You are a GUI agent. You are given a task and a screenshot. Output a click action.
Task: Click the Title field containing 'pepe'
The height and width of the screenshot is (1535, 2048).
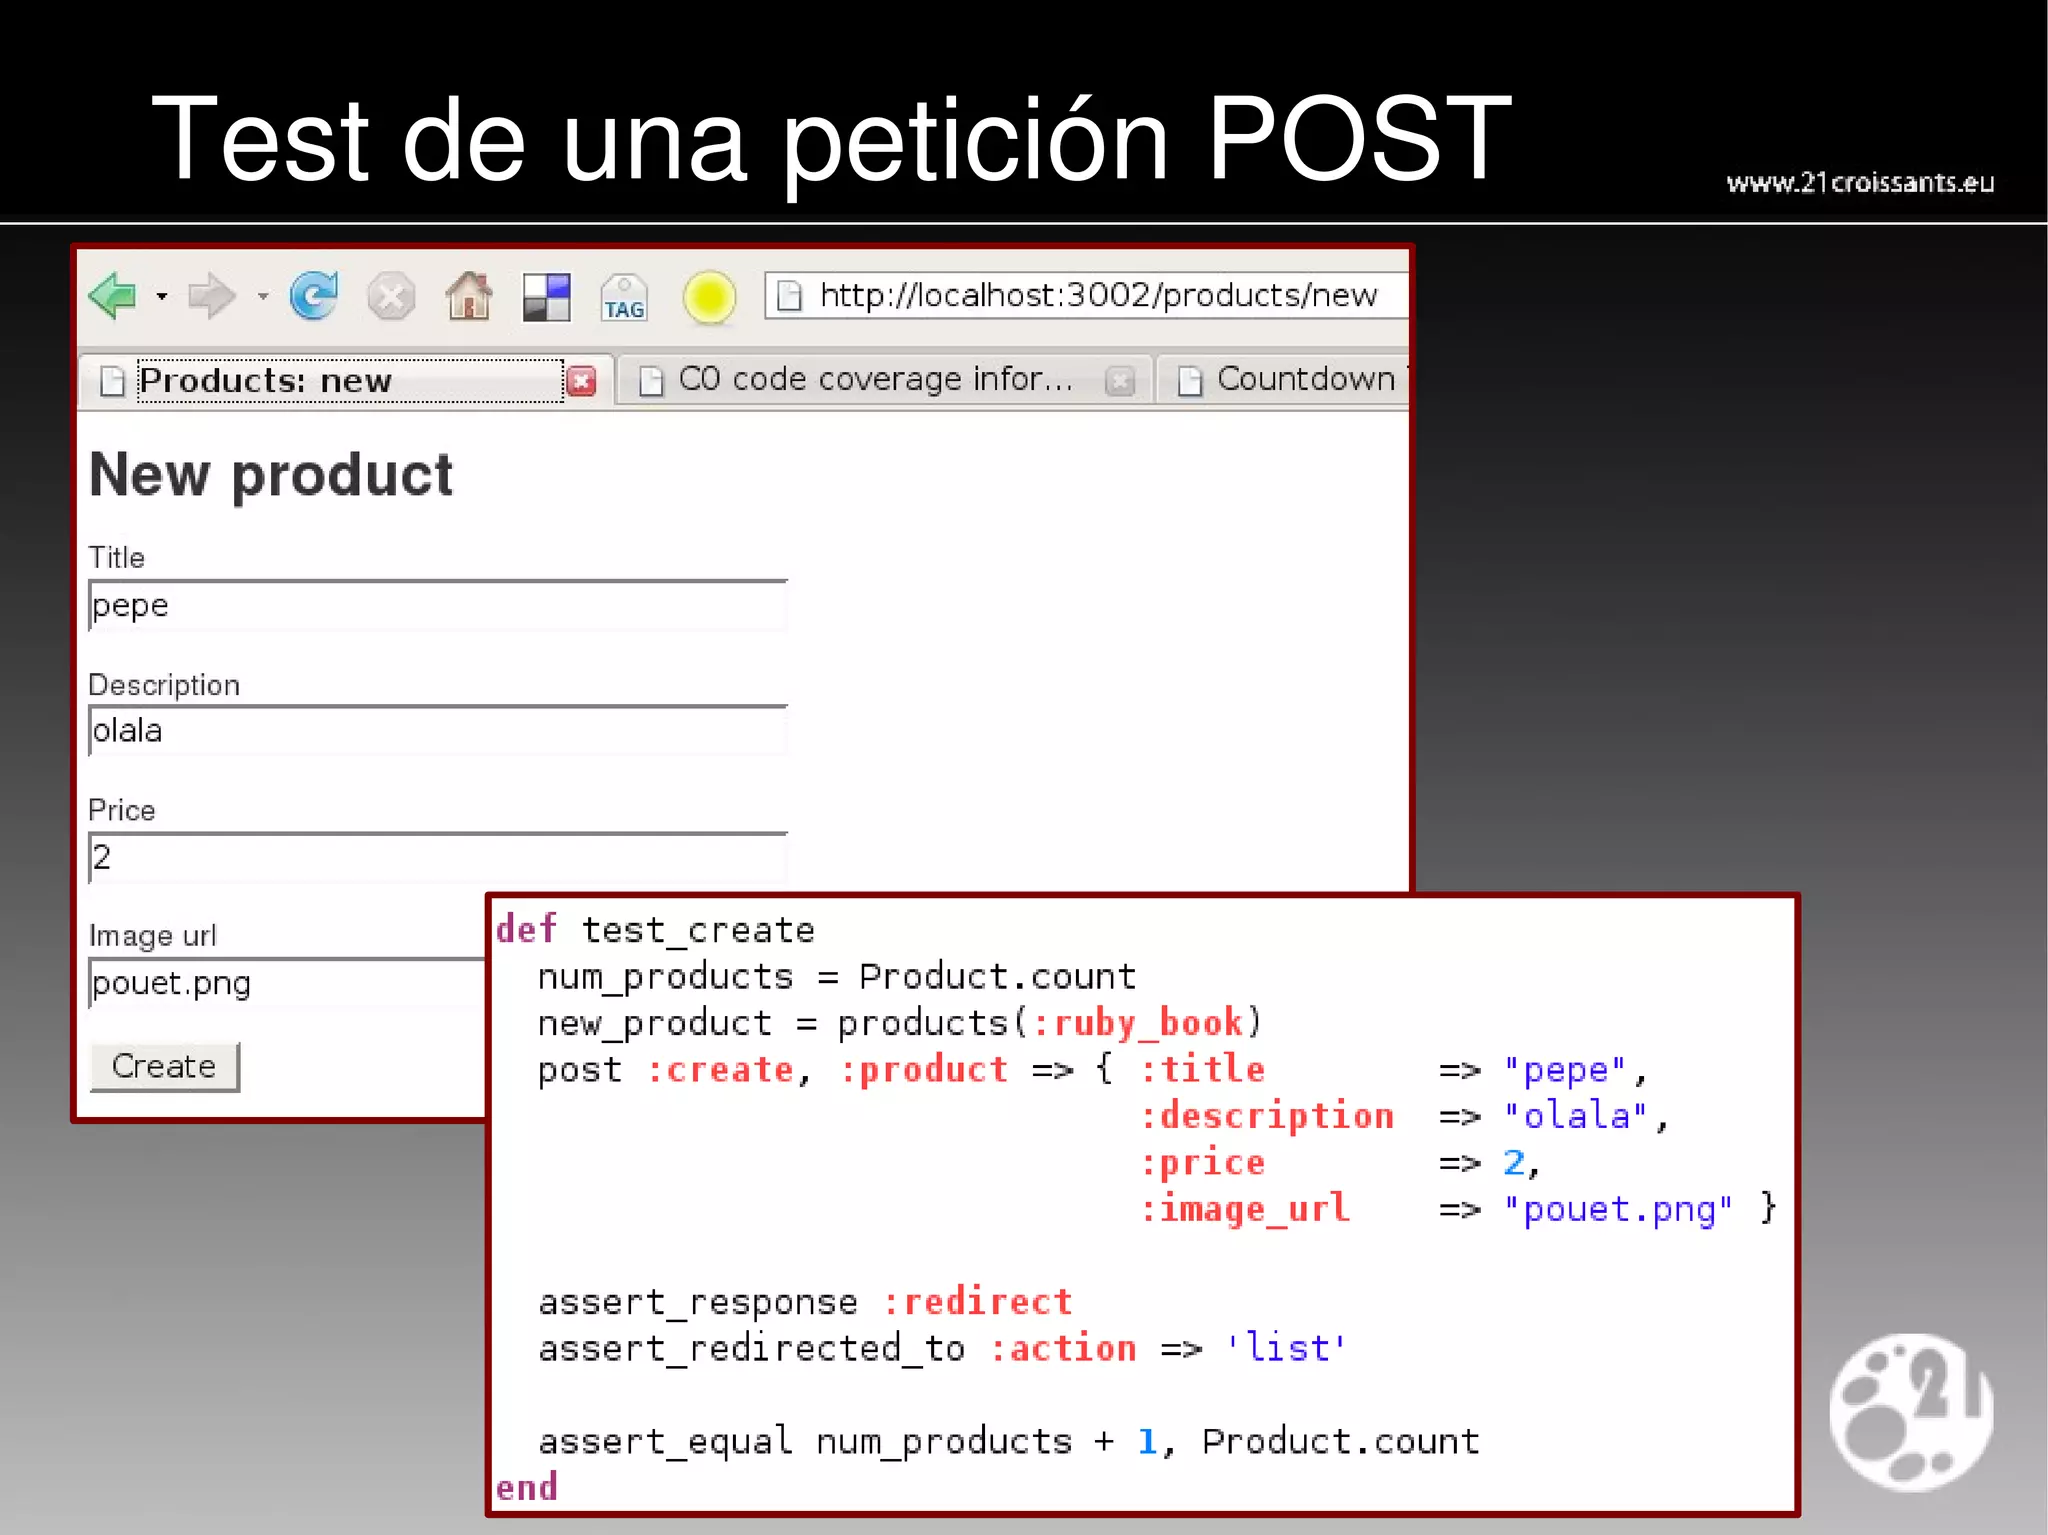tap(438, 606)
